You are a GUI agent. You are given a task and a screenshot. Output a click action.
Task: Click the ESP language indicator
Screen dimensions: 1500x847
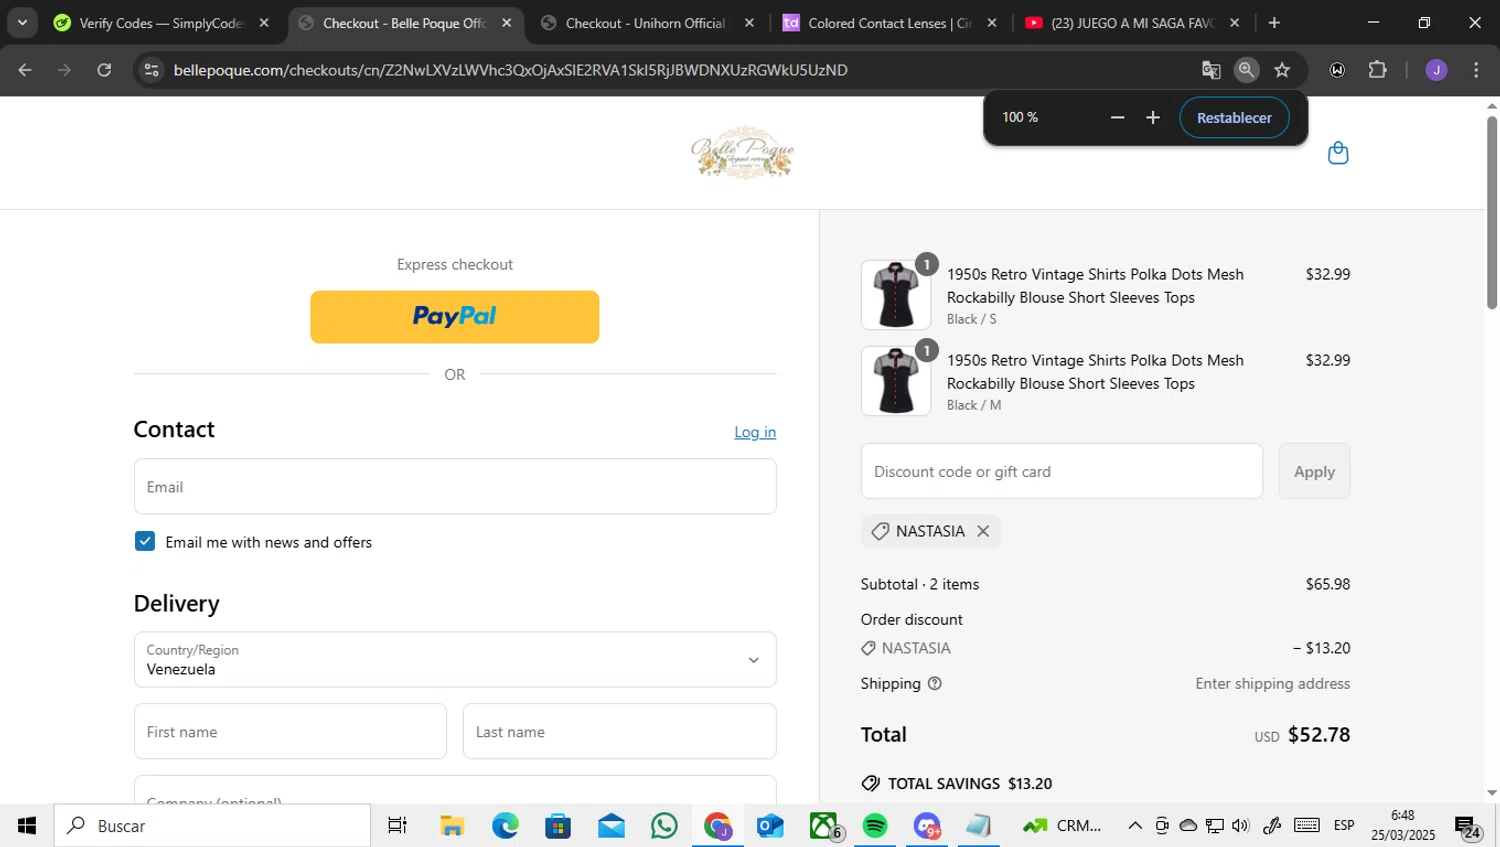tap(1343, 826)
